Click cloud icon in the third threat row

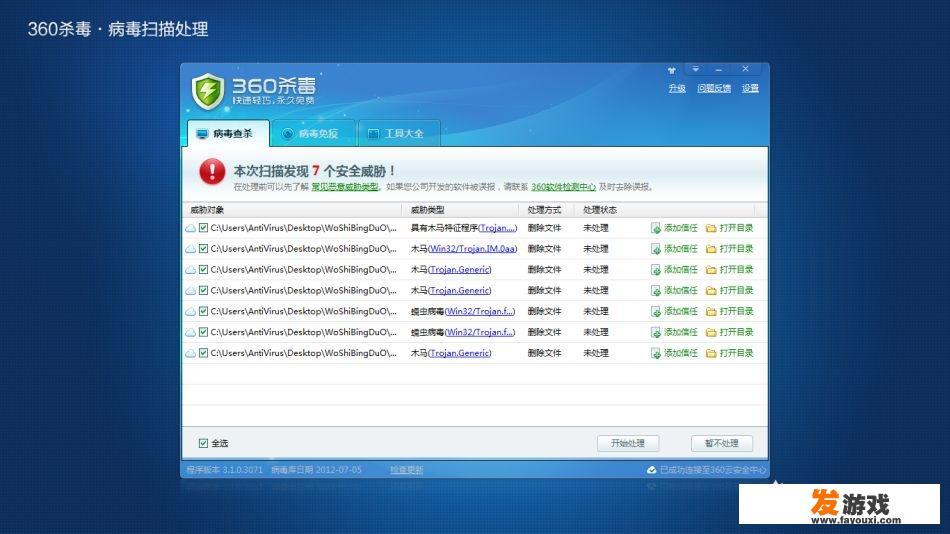tap(190, 270)
